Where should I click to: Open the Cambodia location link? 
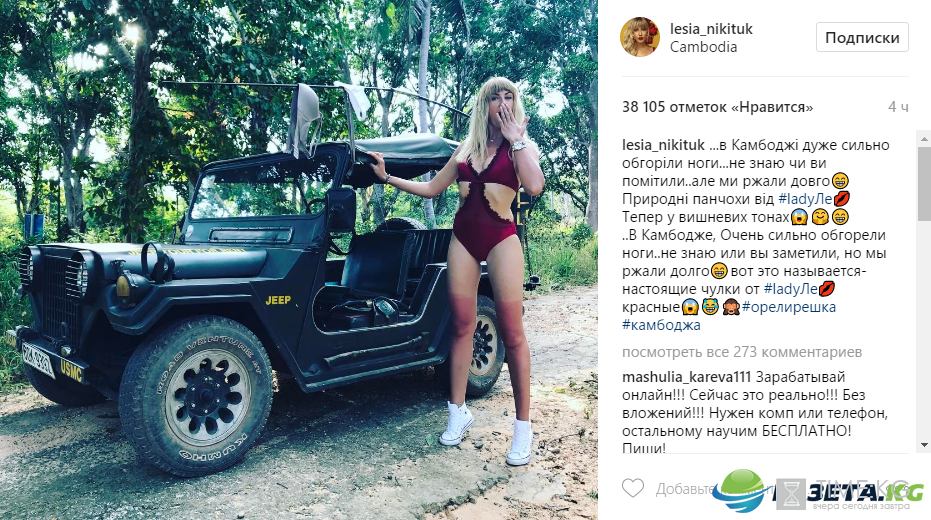(703, 47)
